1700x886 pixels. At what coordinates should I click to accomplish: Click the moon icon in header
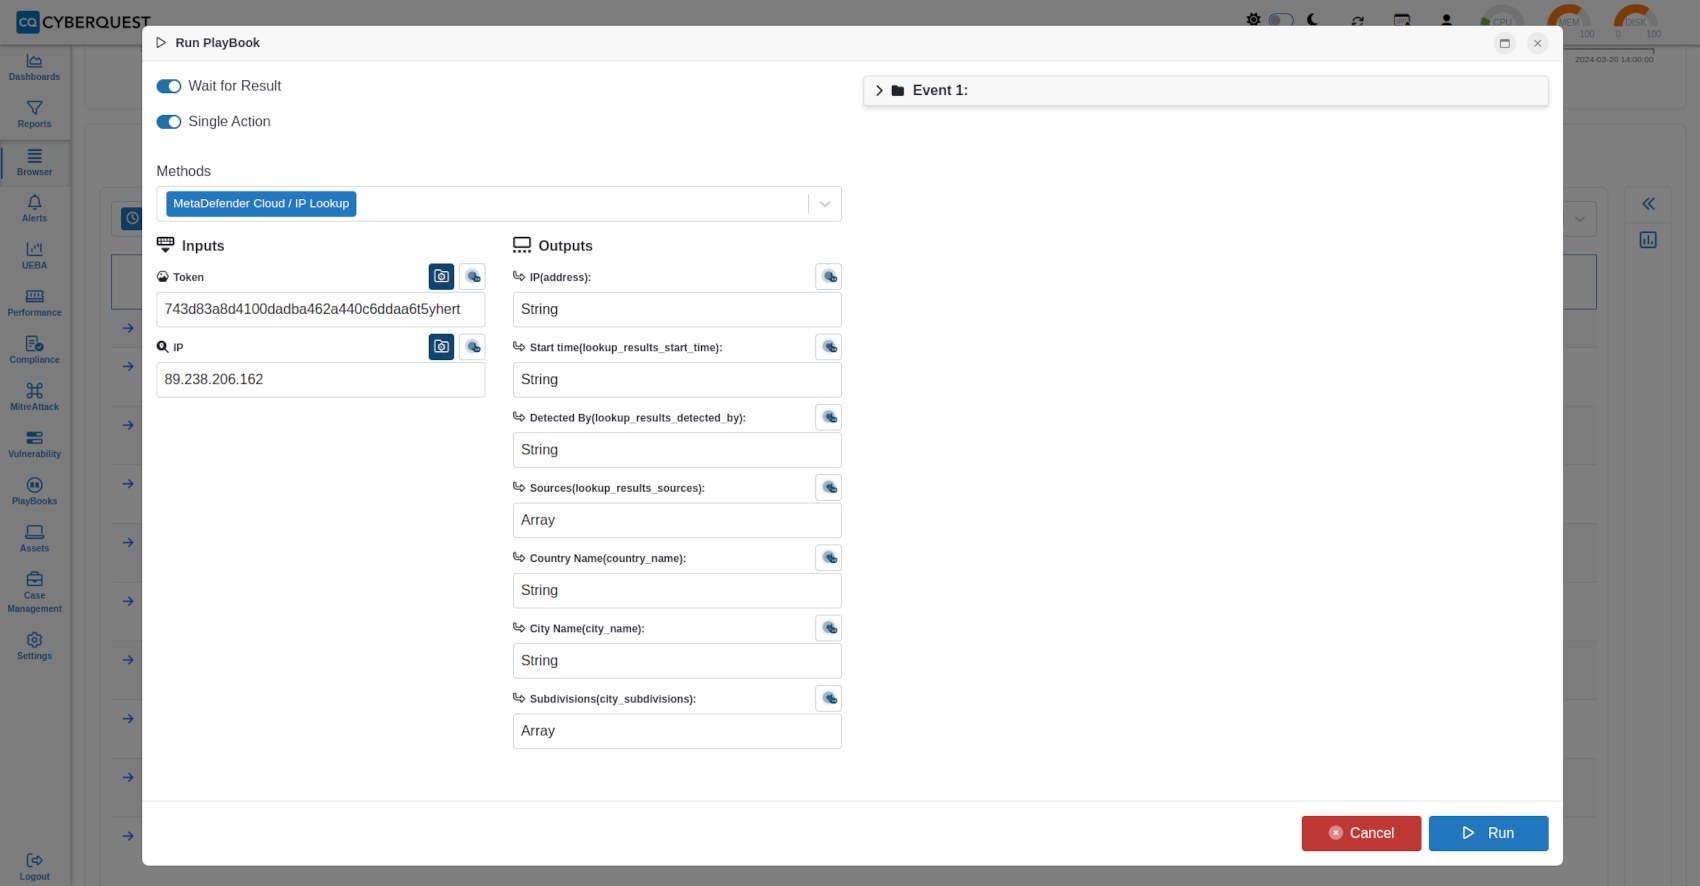click(1312, 20)
